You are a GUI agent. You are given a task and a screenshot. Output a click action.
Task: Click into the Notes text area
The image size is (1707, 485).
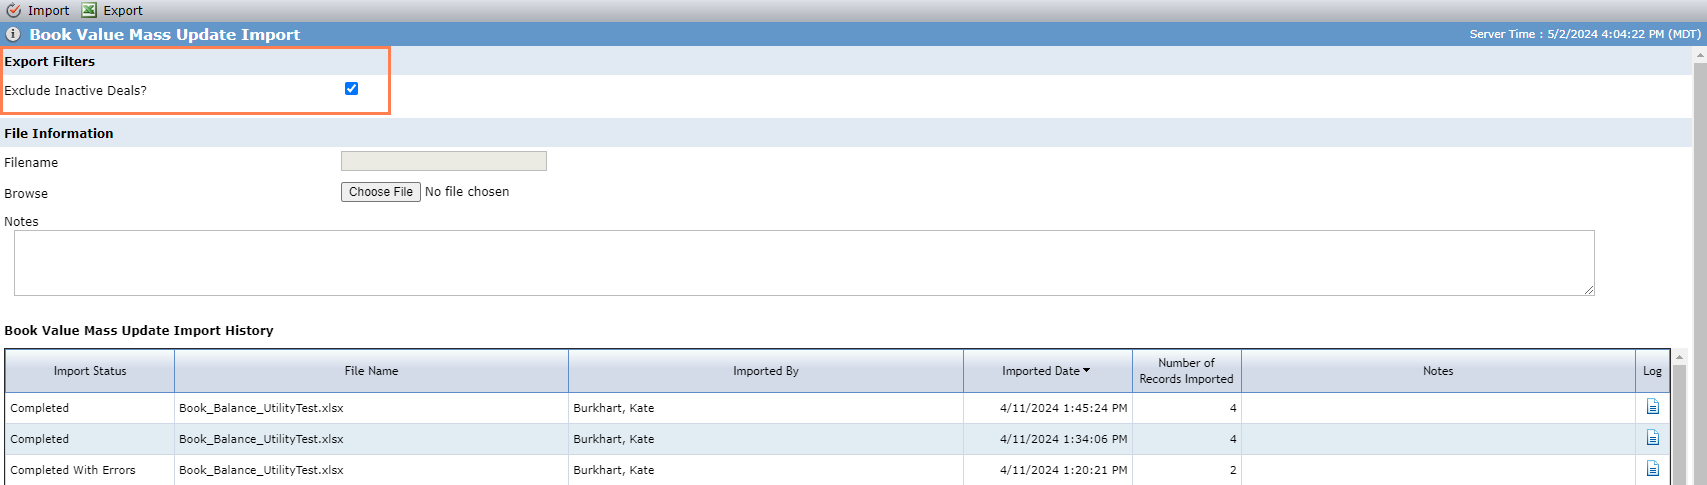point(804,263)
